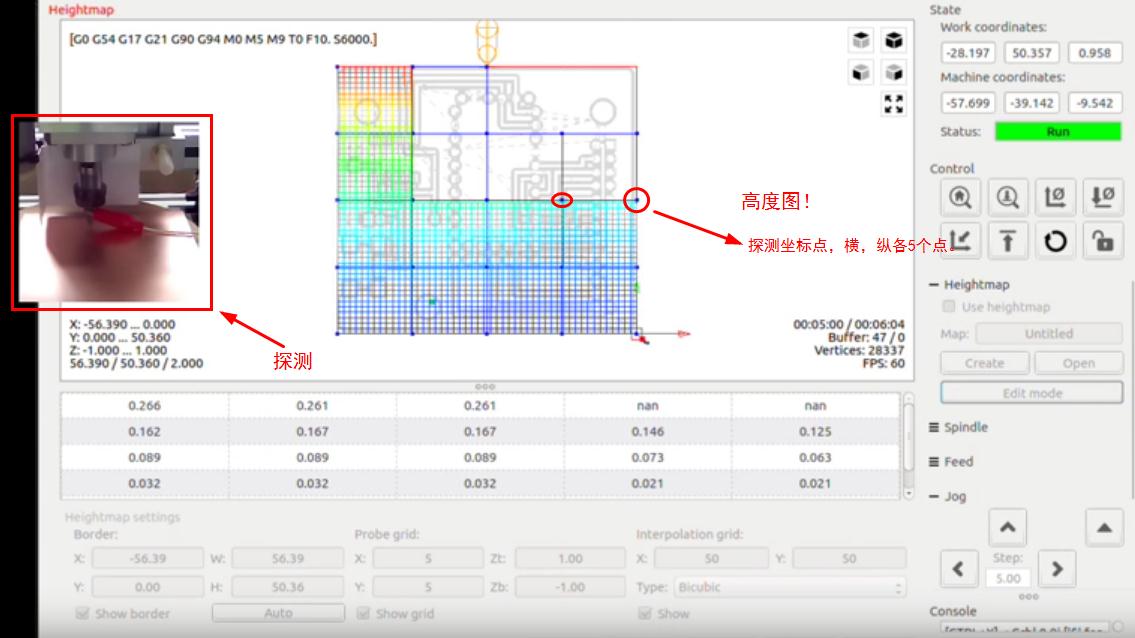1135x638 pixels.
Task: Click the heightmap table vertical scrollbar
Action: coord(908,446)
